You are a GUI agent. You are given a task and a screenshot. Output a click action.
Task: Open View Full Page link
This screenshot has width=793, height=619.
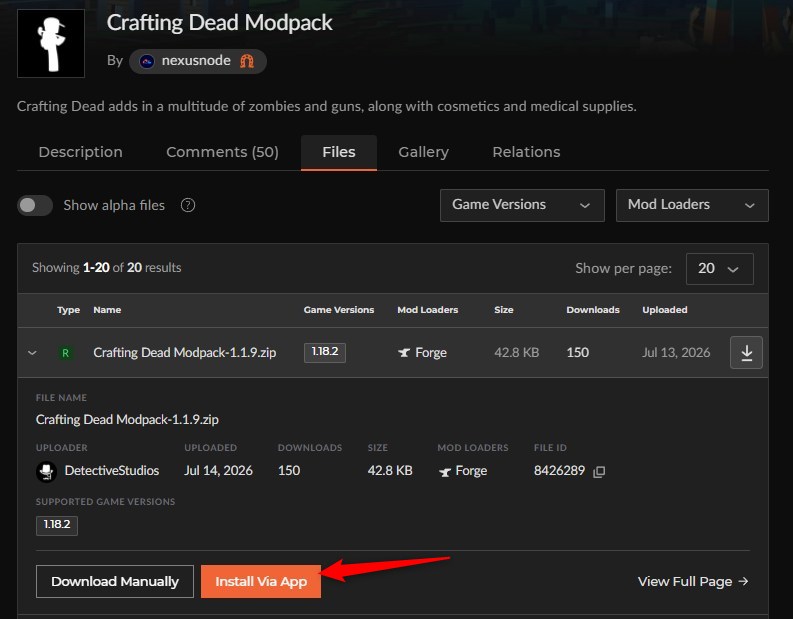tap(693, 582)
